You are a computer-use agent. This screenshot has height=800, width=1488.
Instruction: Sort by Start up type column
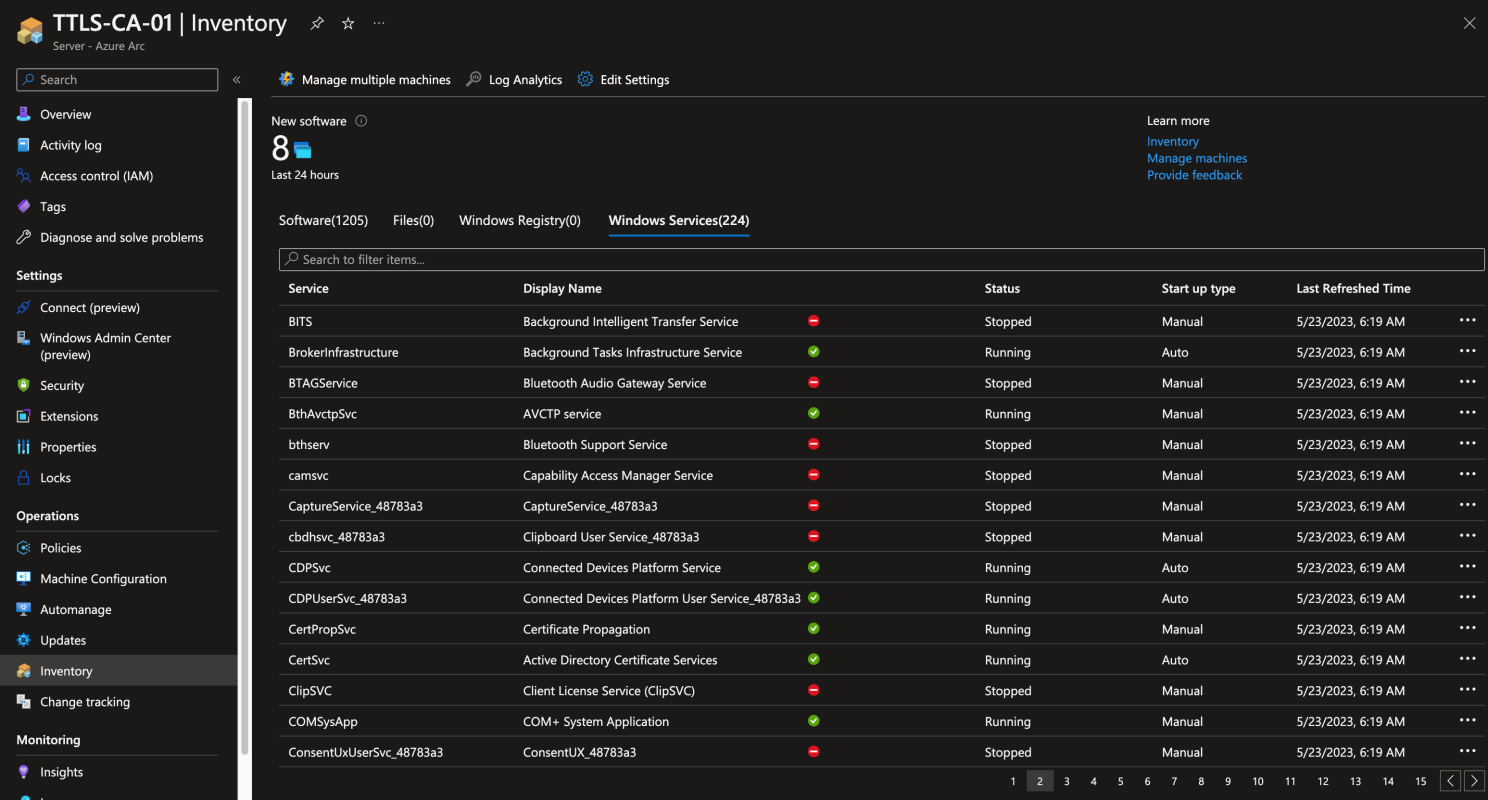1198,289
